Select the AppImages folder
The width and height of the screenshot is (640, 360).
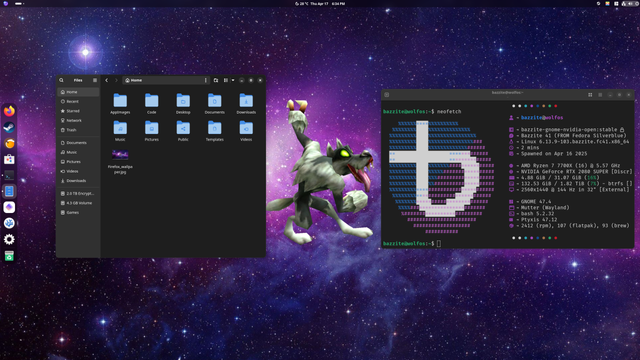click(120, 104)
